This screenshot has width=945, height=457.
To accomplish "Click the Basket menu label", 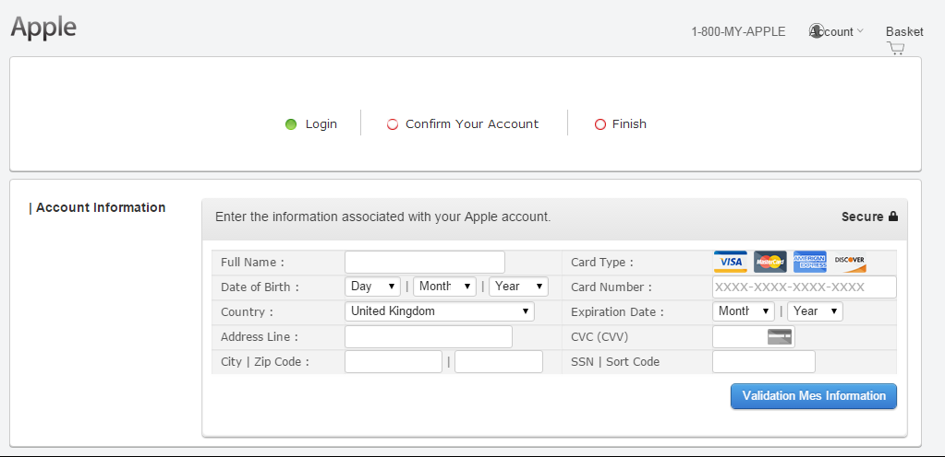I will coord(904,32).
